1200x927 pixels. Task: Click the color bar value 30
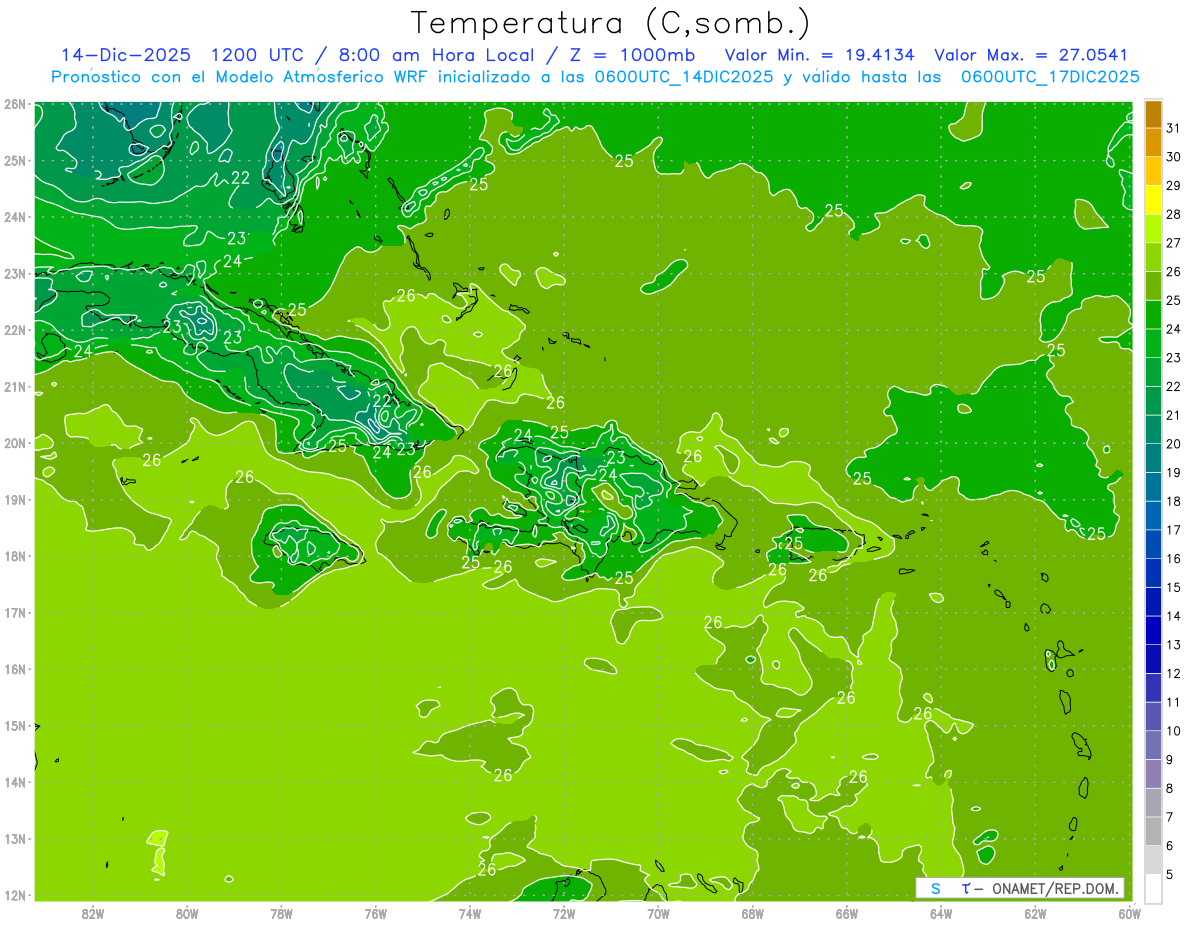[x=1174, y=157]
